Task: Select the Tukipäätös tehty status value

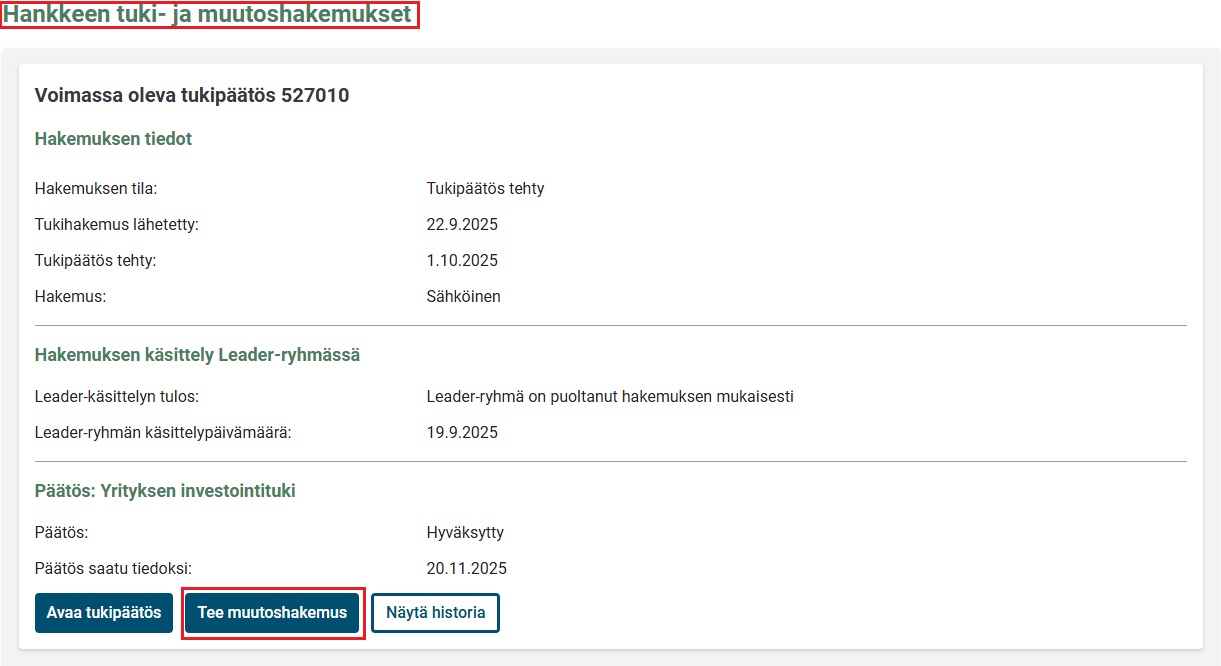Action: click(x=484, y=188)
